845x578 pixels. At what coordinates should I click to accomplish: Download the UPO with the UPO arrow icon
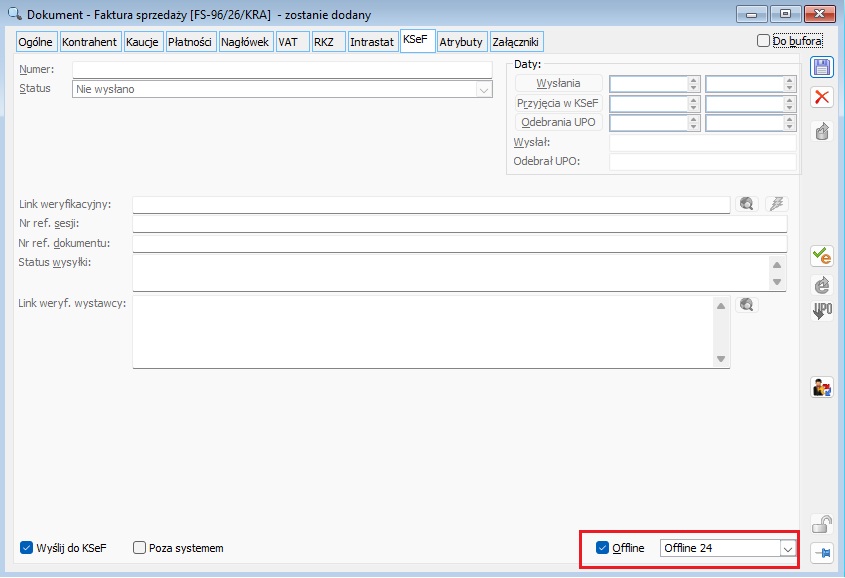(822, 311)
